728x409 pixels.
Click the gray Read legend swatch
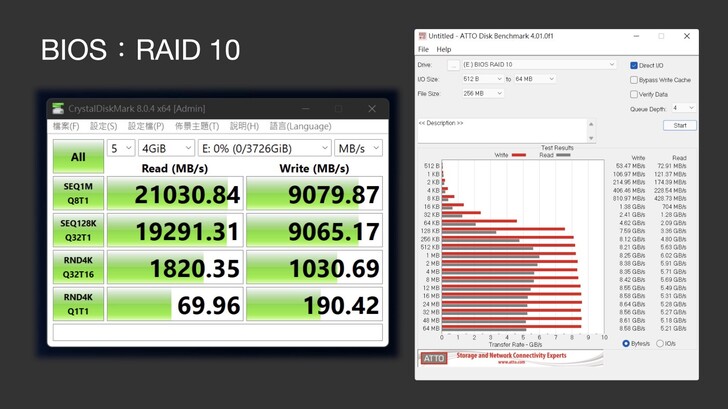(563, 155)
